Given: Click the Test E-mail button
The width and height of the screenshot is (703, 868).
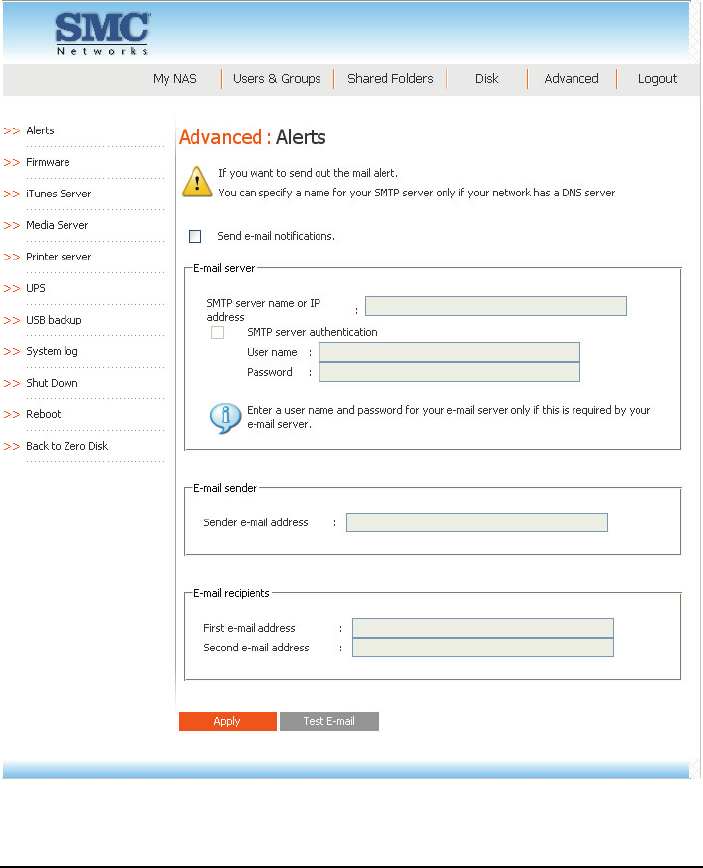Looking at the screenshot, I should pyautogui.click(x=329, y=721).
